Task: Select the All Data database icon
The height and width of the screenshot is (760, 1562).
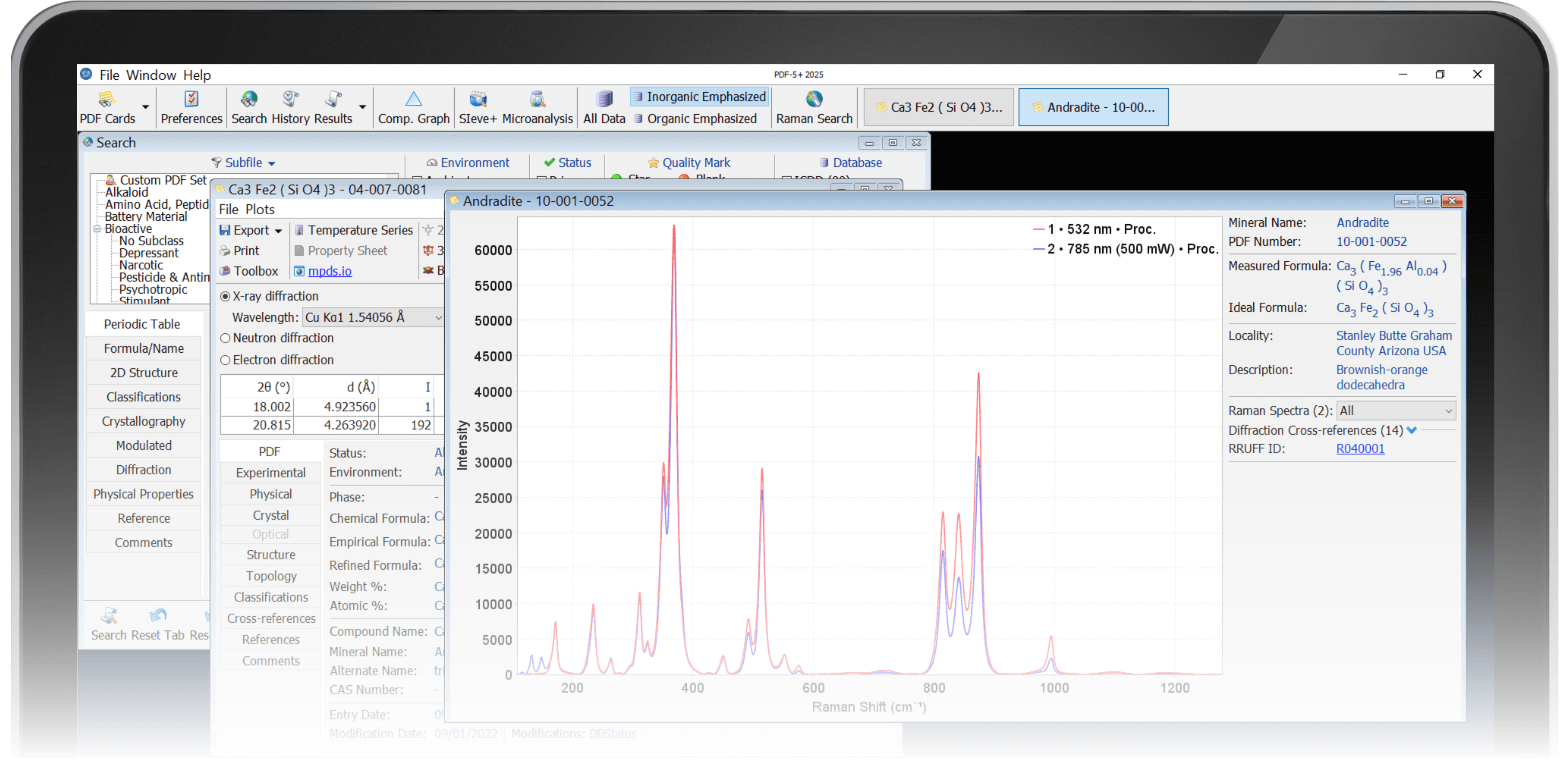Action: coord(604,99)
